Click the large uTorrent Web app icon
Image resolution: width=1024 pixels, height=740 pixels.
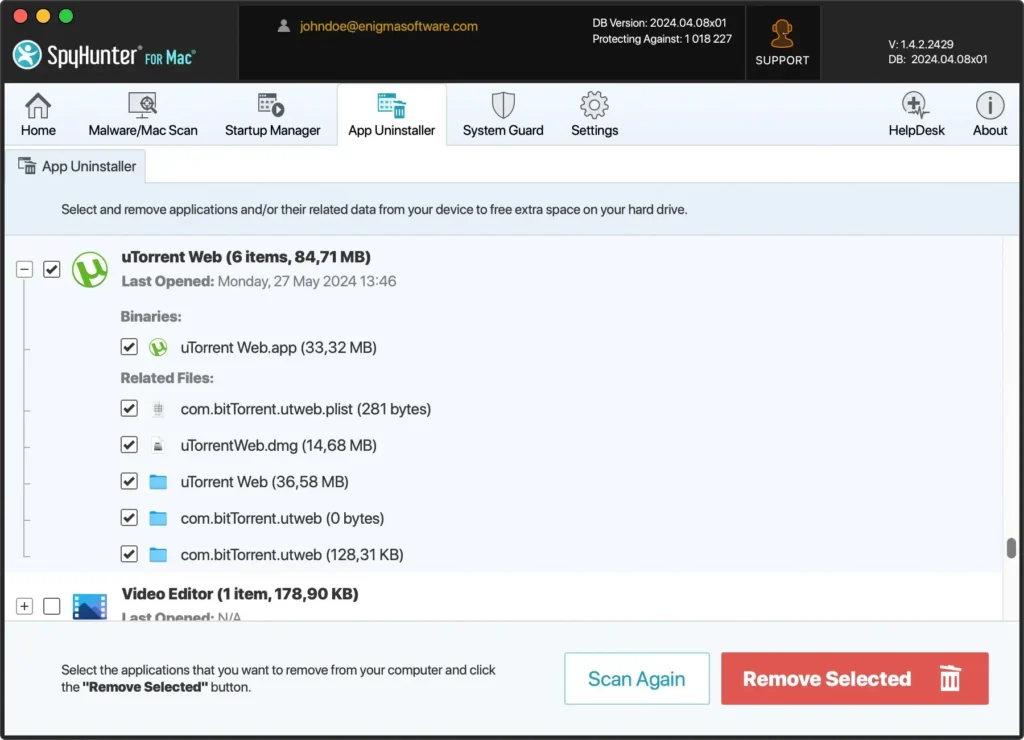click(x=89, y=269)
